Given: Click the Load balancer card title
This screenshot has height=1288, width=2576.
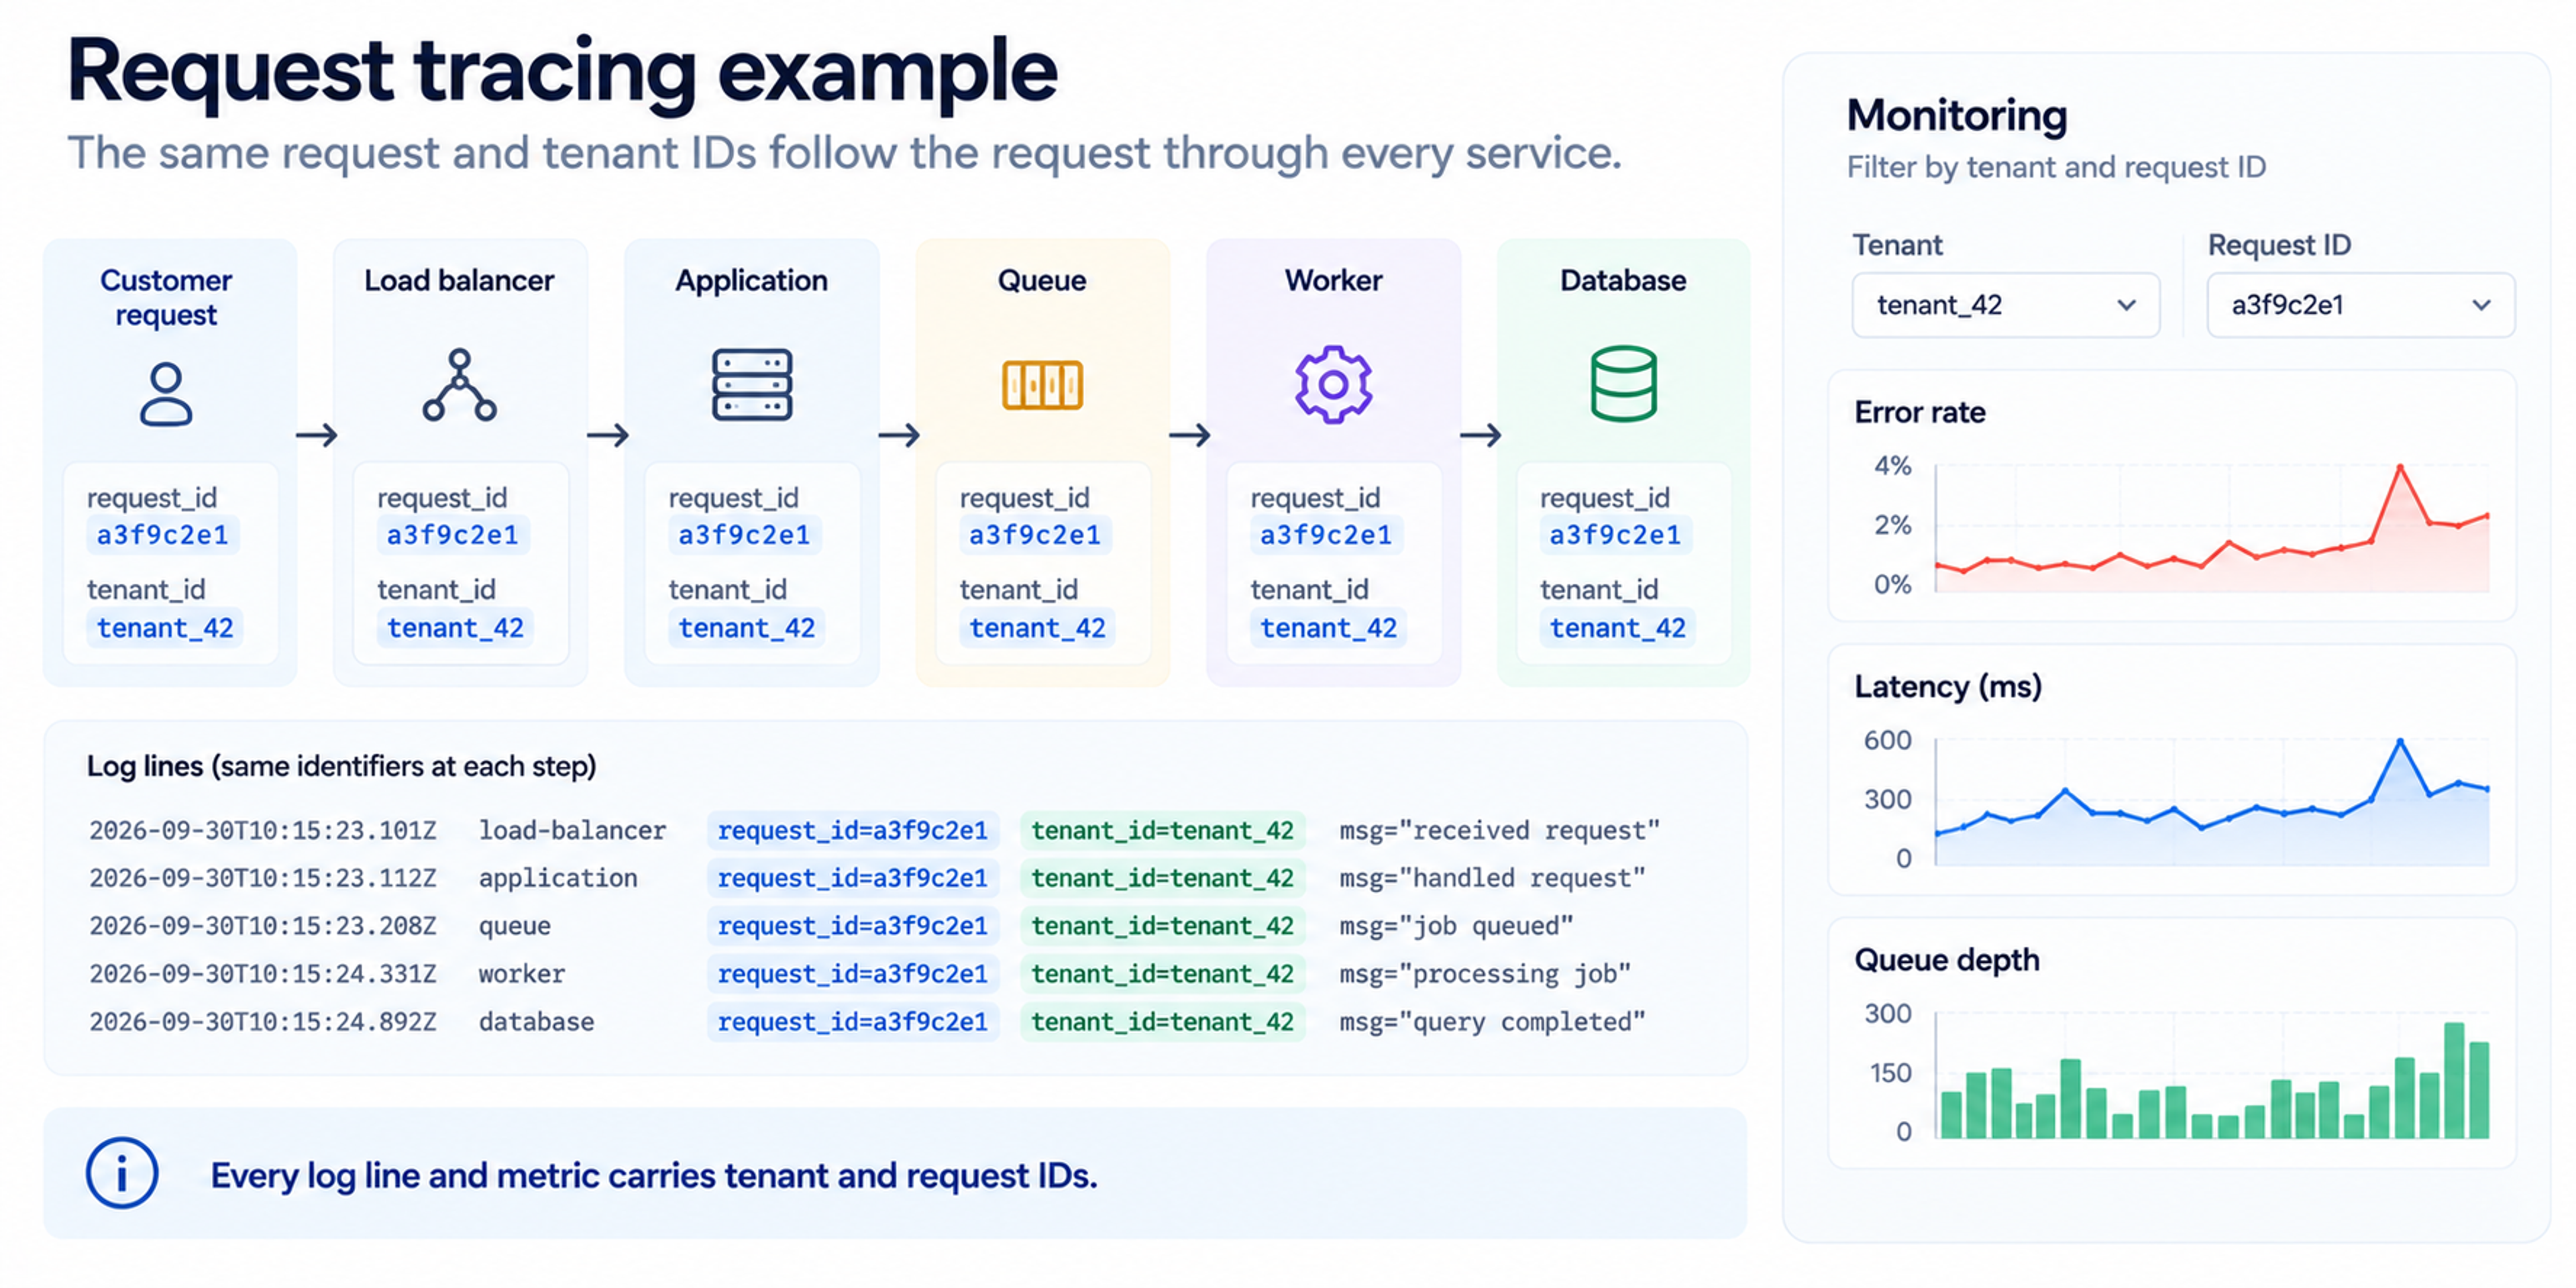Looking at the screenshot, I should click(459, 280).
